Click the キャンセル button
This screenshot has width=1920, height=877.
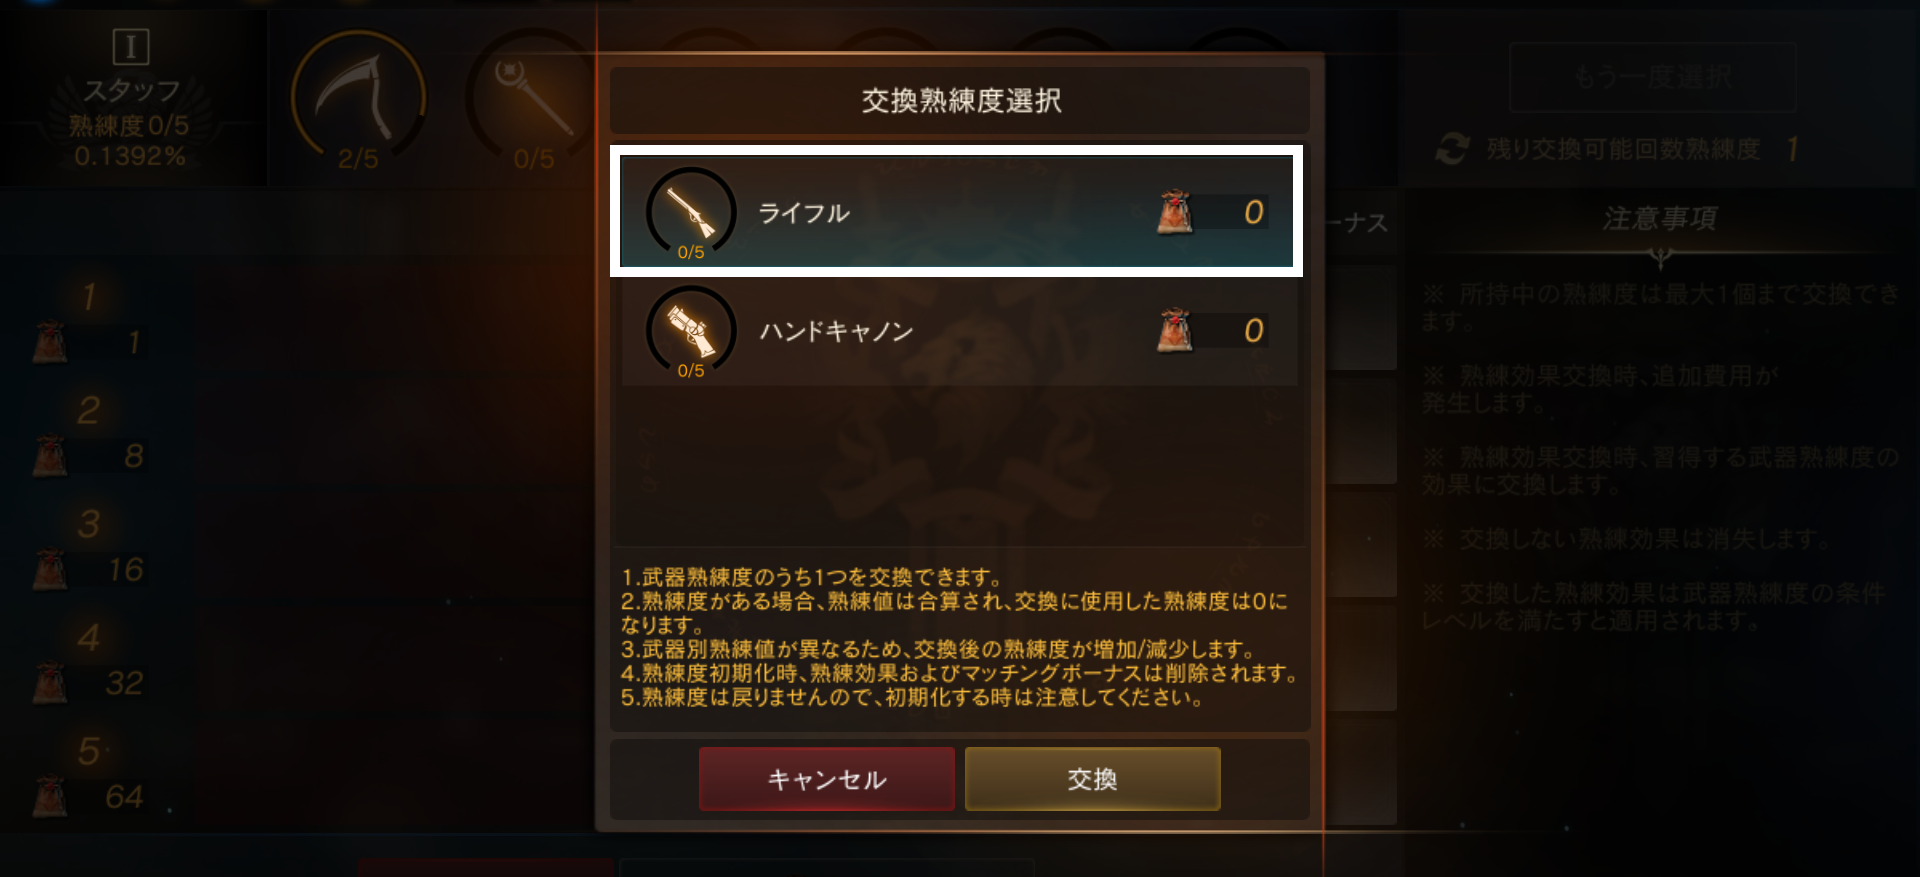click(827, 779)
